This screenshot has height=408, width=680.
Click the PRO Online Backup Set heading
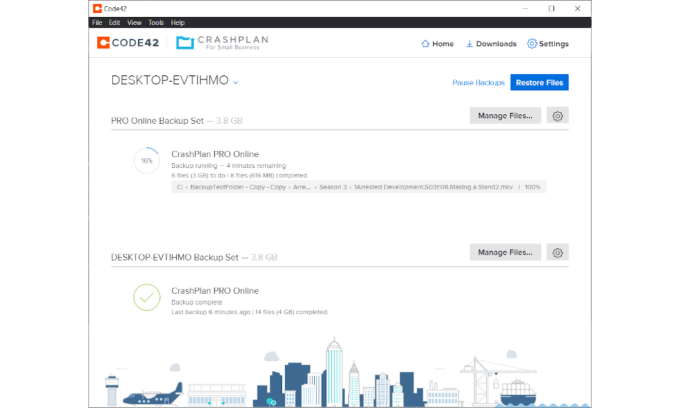(x=157, y=121)
